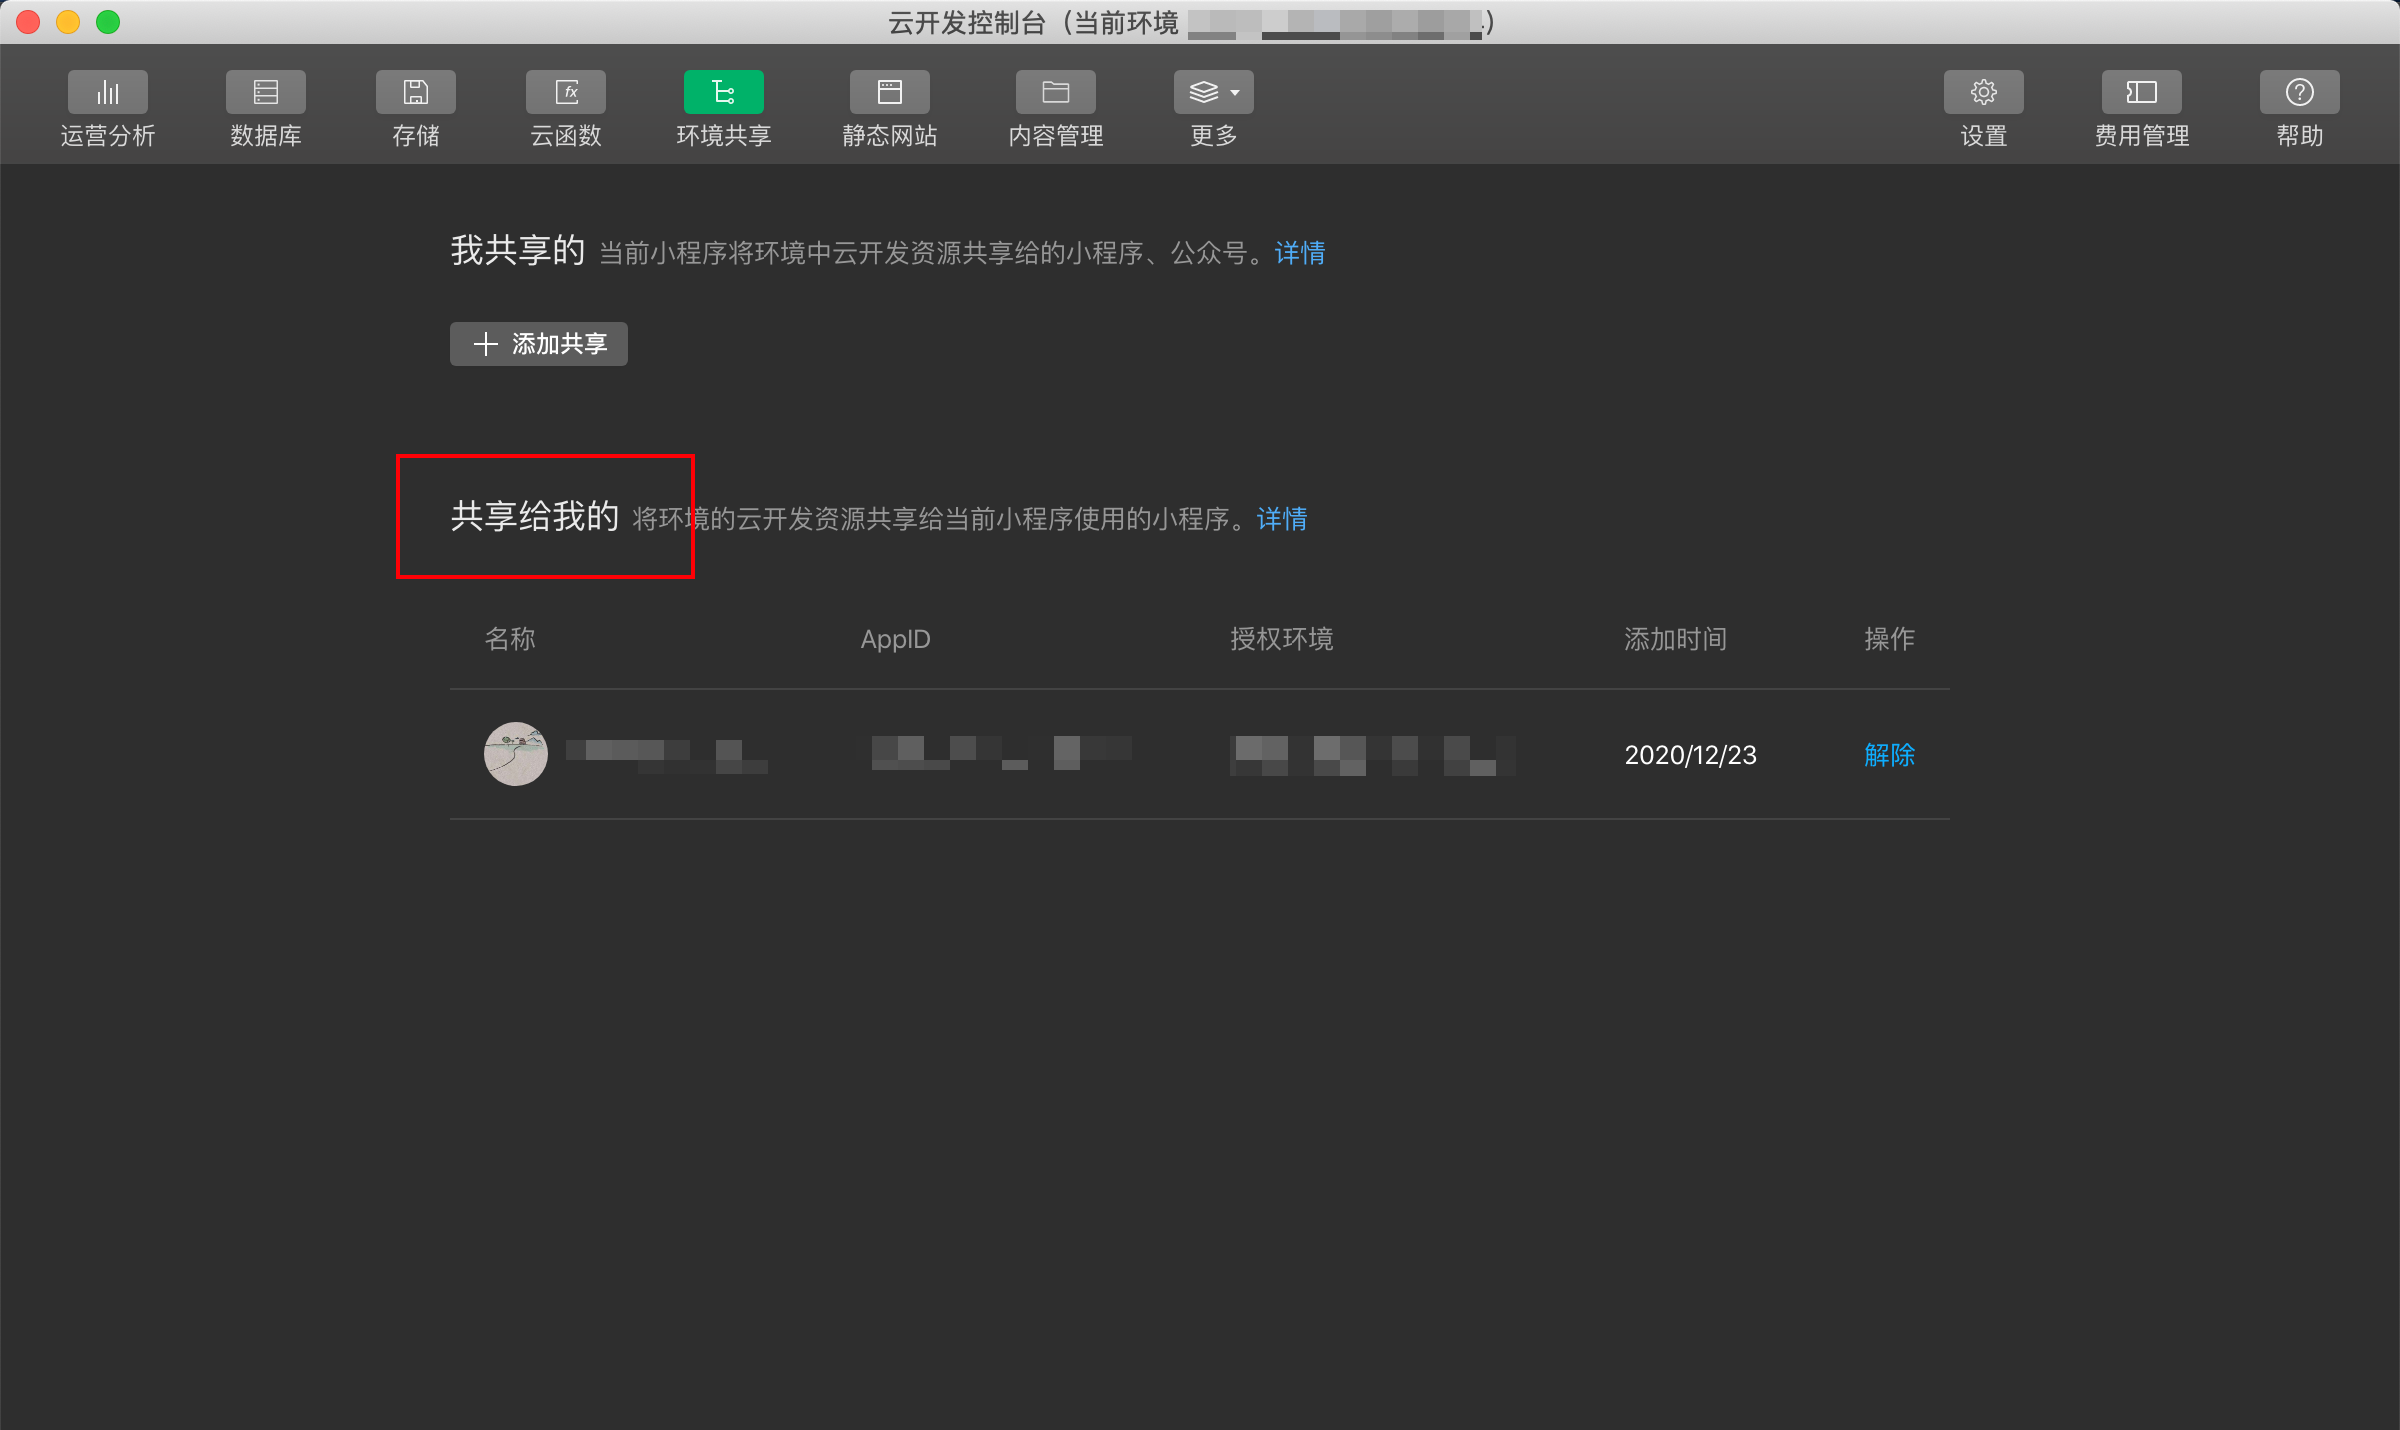Select the green 环境共享 icon
Viewport: 2400px width, 1430px height.
pos(723,92)
